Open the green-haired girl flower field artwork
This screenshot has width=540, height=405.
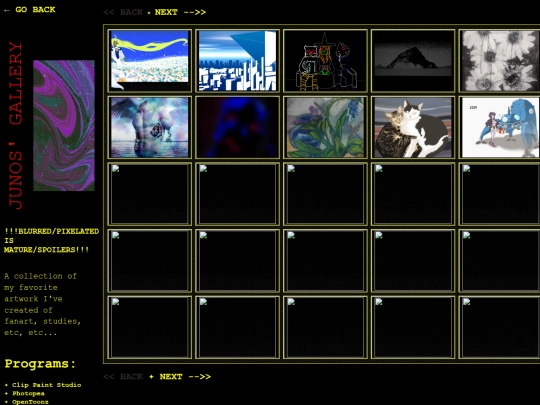coord(150,61)
